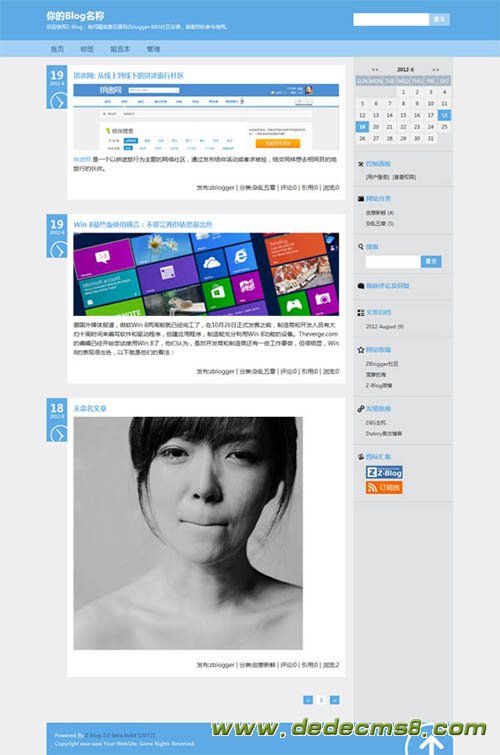This screenshot has height=755, width=500.
Task: Click the category link under the portrait post
Action: tap(263, 665)
